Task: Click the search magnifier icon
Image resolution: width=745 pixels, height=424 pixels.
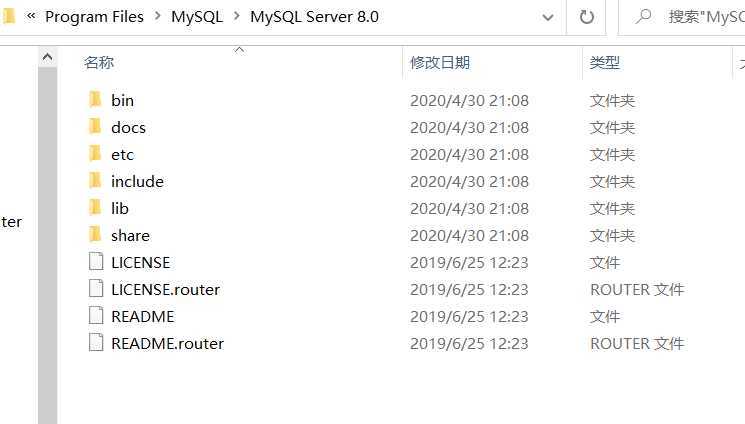Action: tap(643, 17)
